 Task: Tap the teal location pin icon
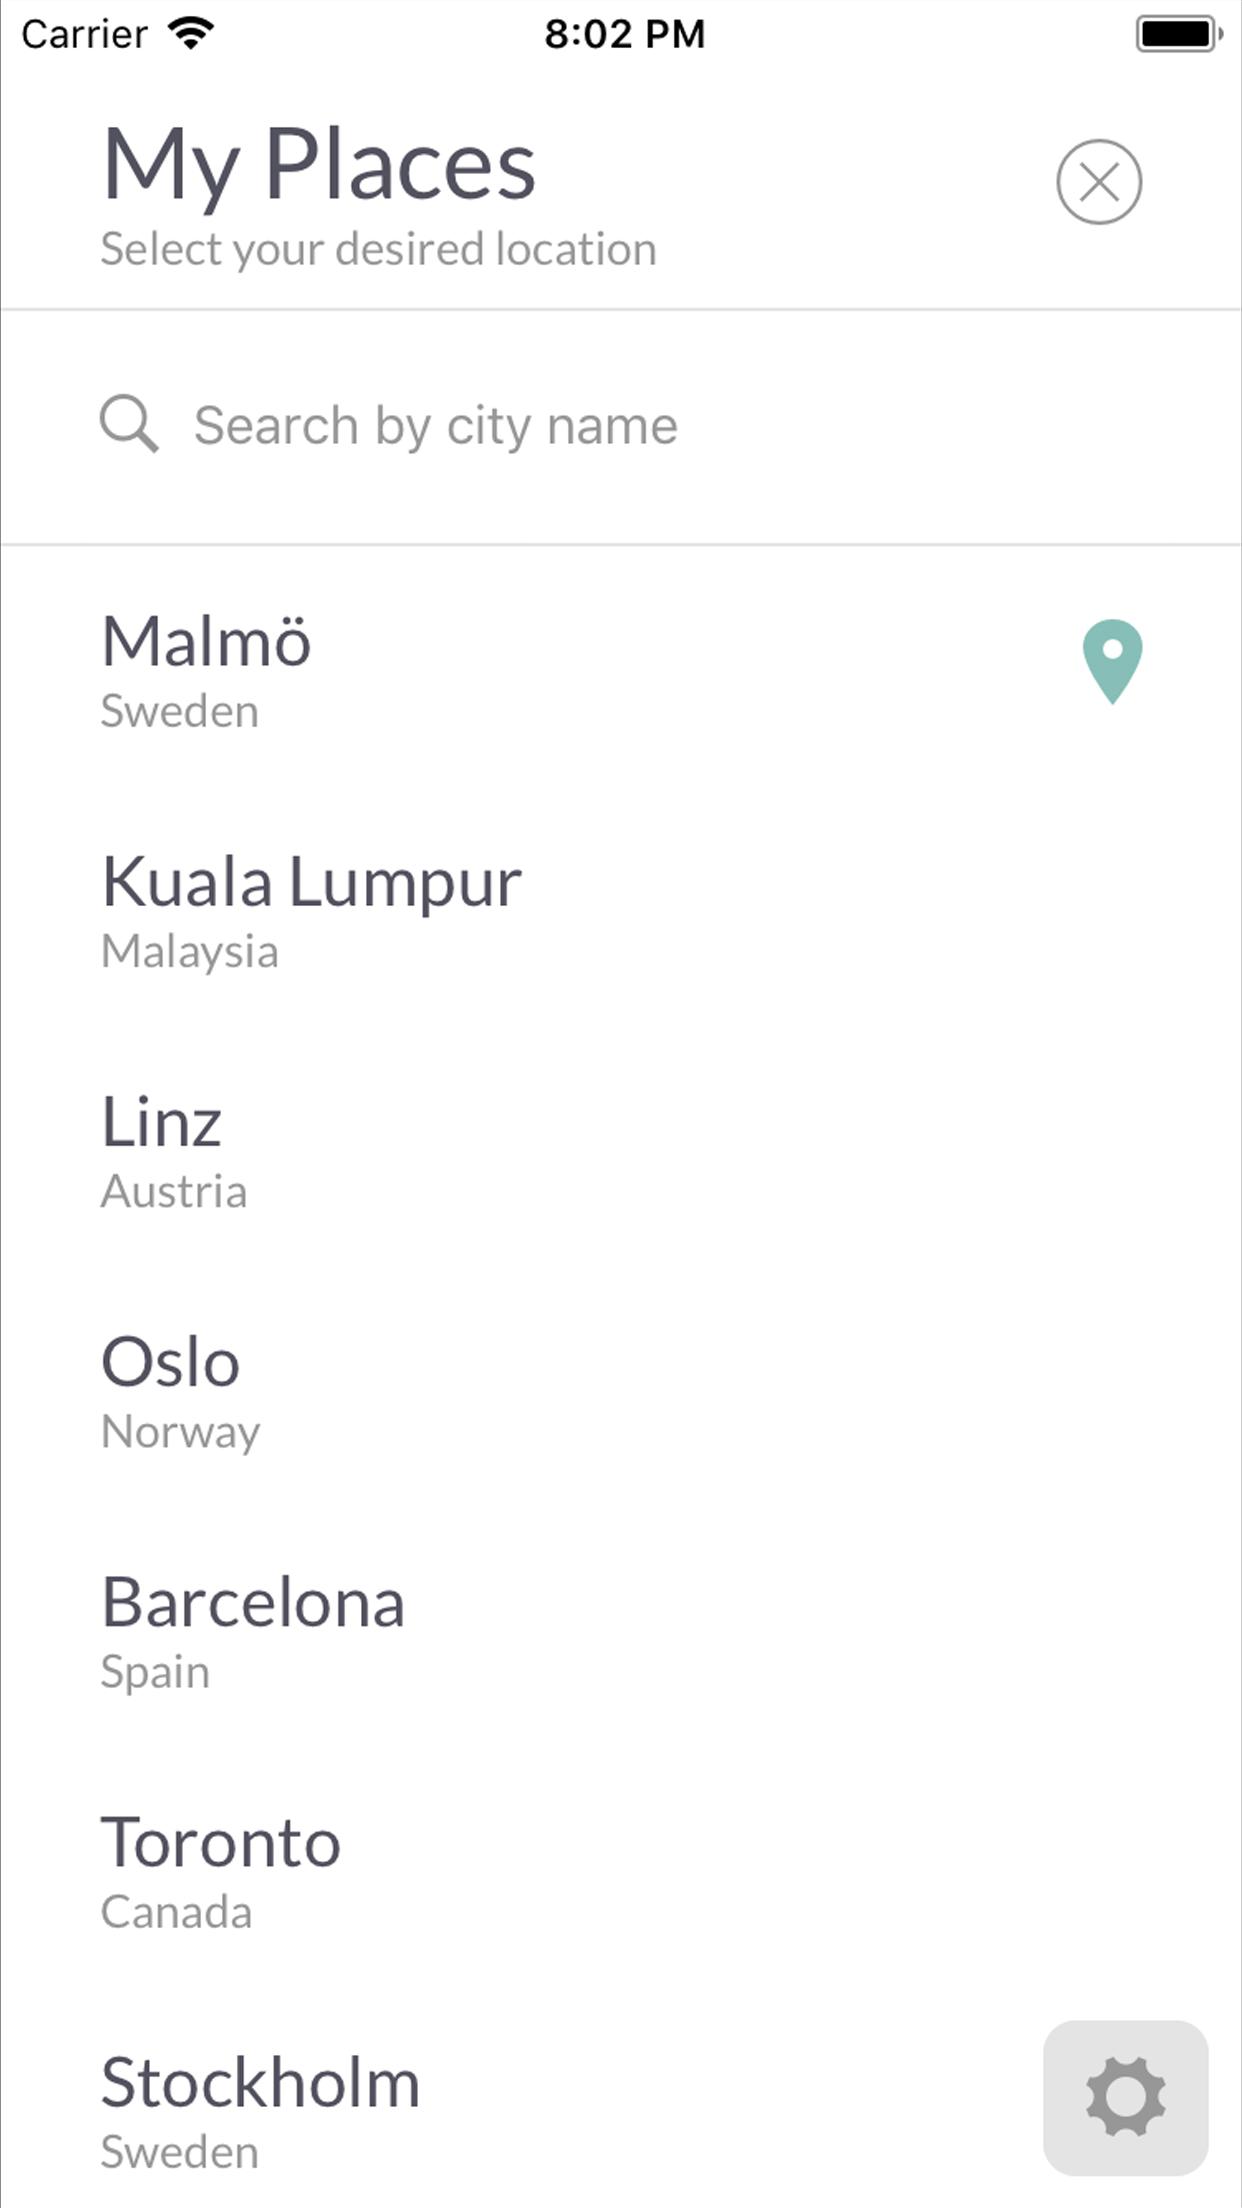point(1112,661)
